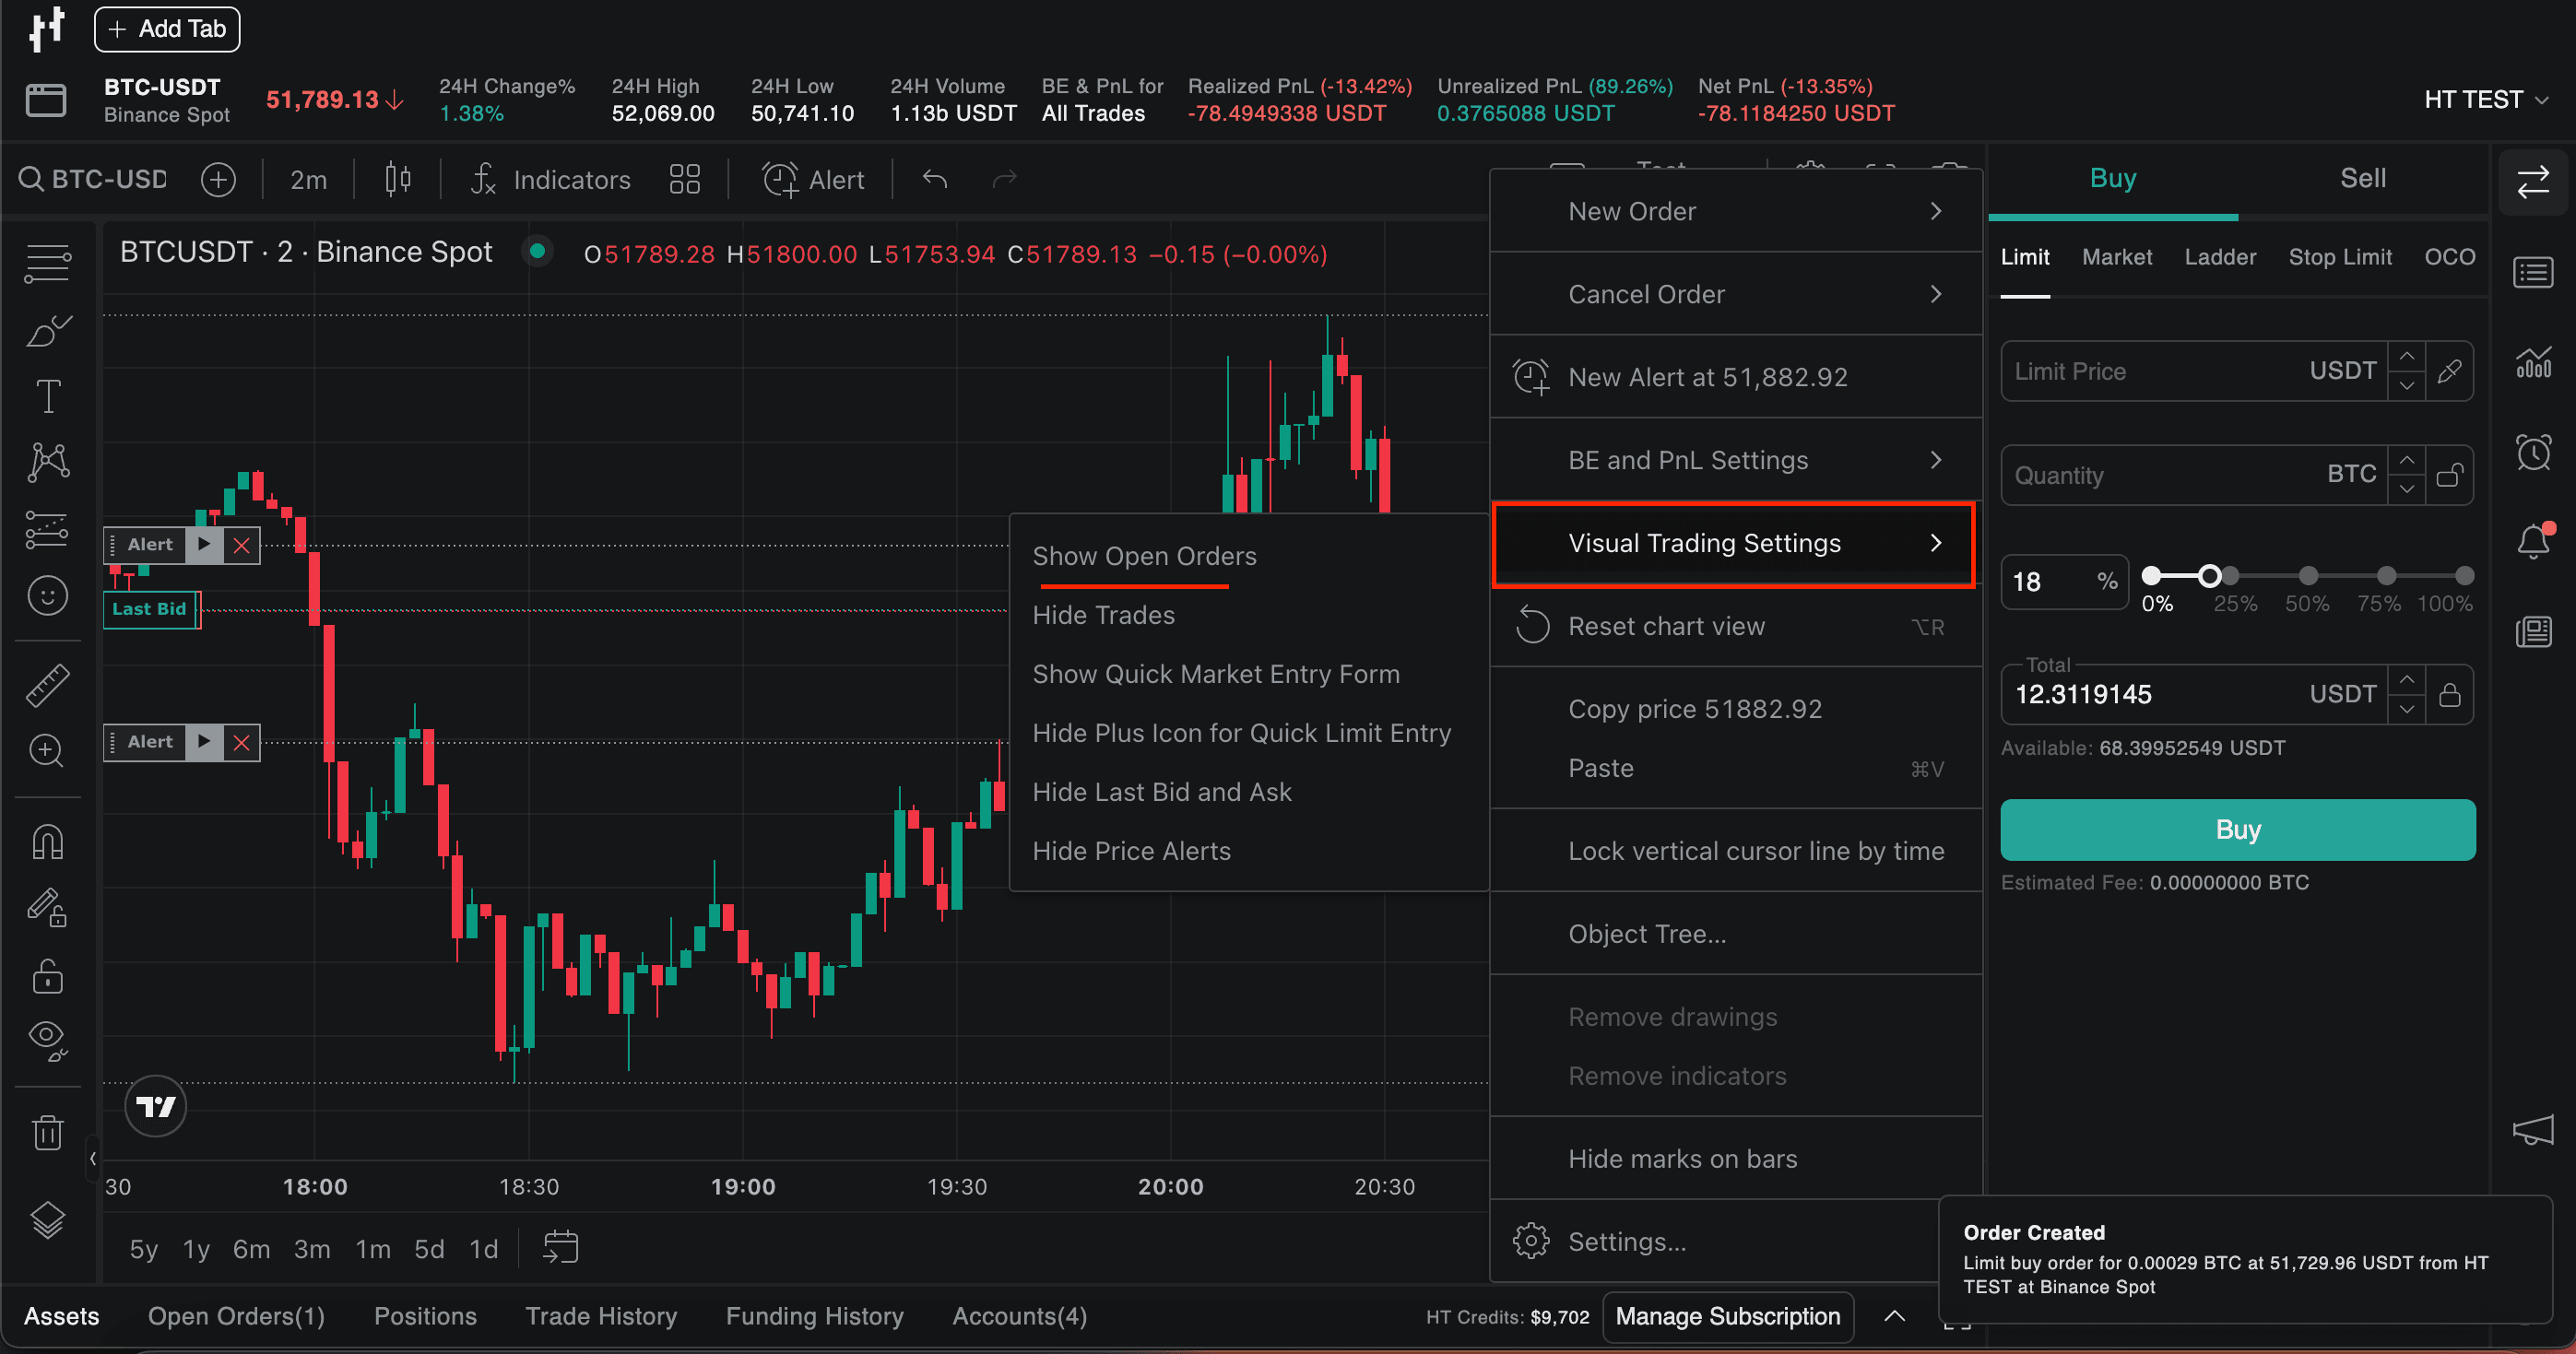This screenshot has height=1354, width=2576.
Task: Create an Alert from the toolbar
Action: click(x=813, y=180)
